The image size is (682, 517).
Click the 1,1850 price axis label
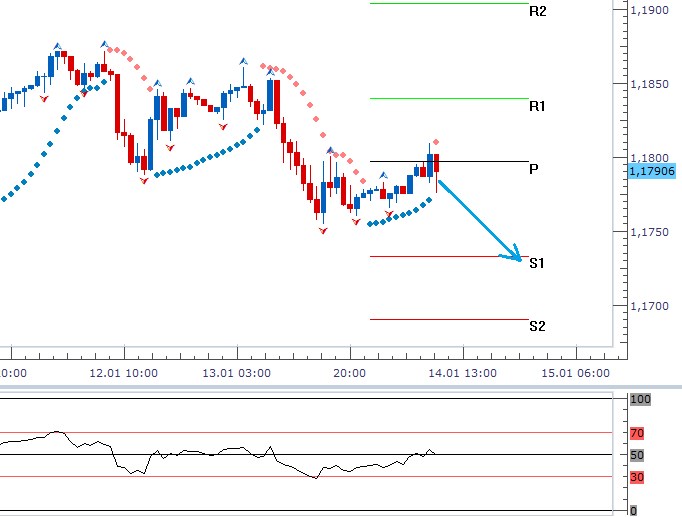pos(650,85)
